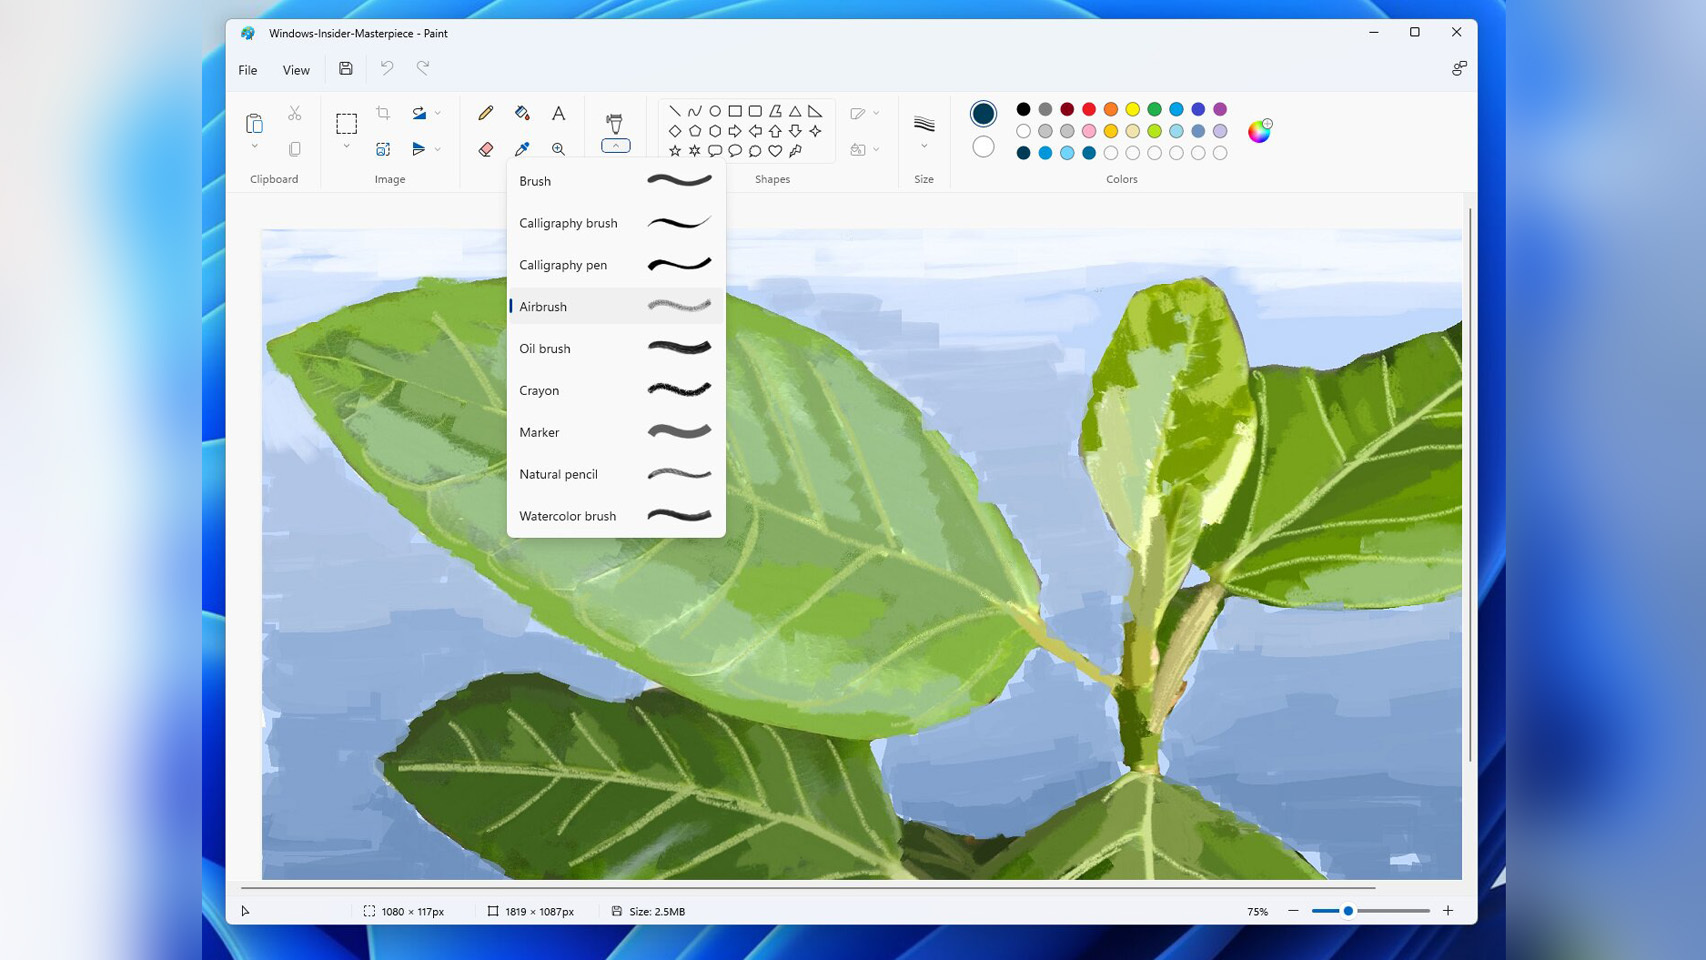Select the Magnifier tool
Screen dimensions: 1706x960
[x=559, y=148]
